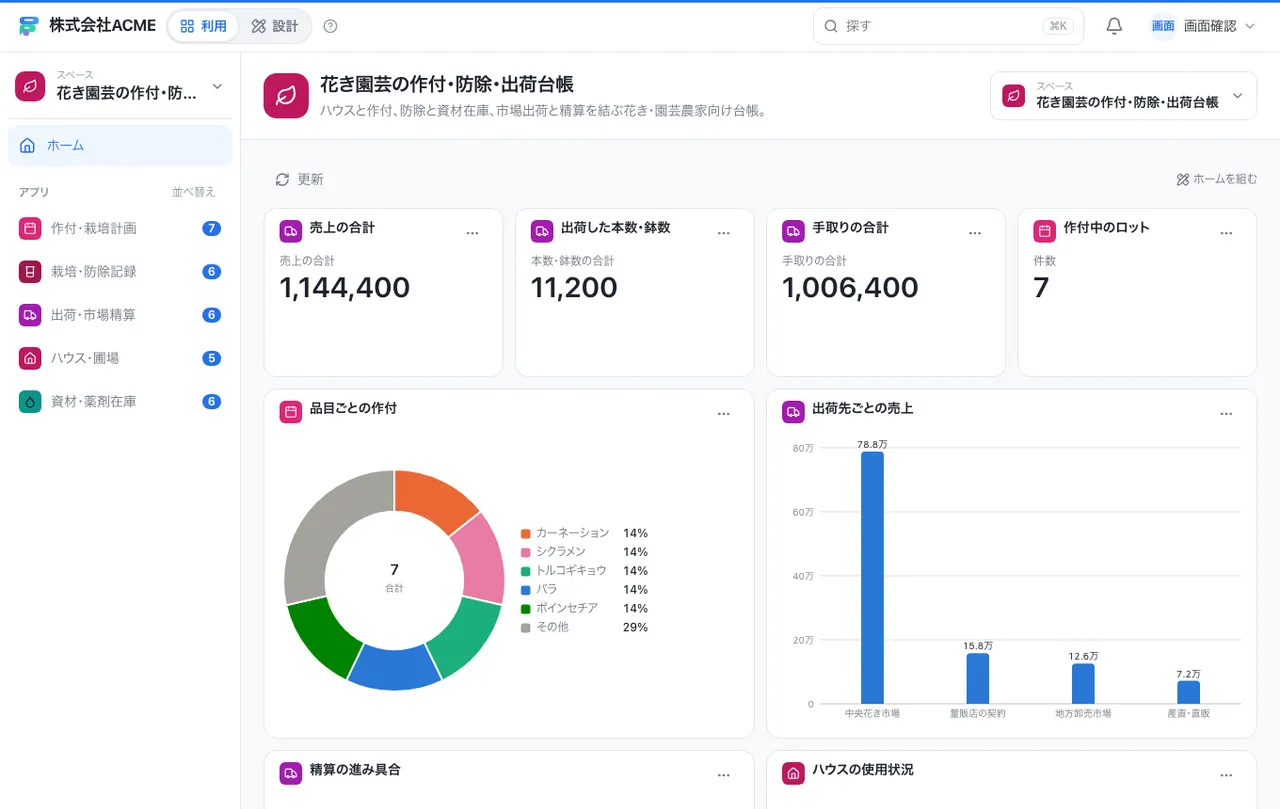This screenshot has width=1280, height=809.
Task: Click the pink シクラメン legend swatch
Action: 525,552
